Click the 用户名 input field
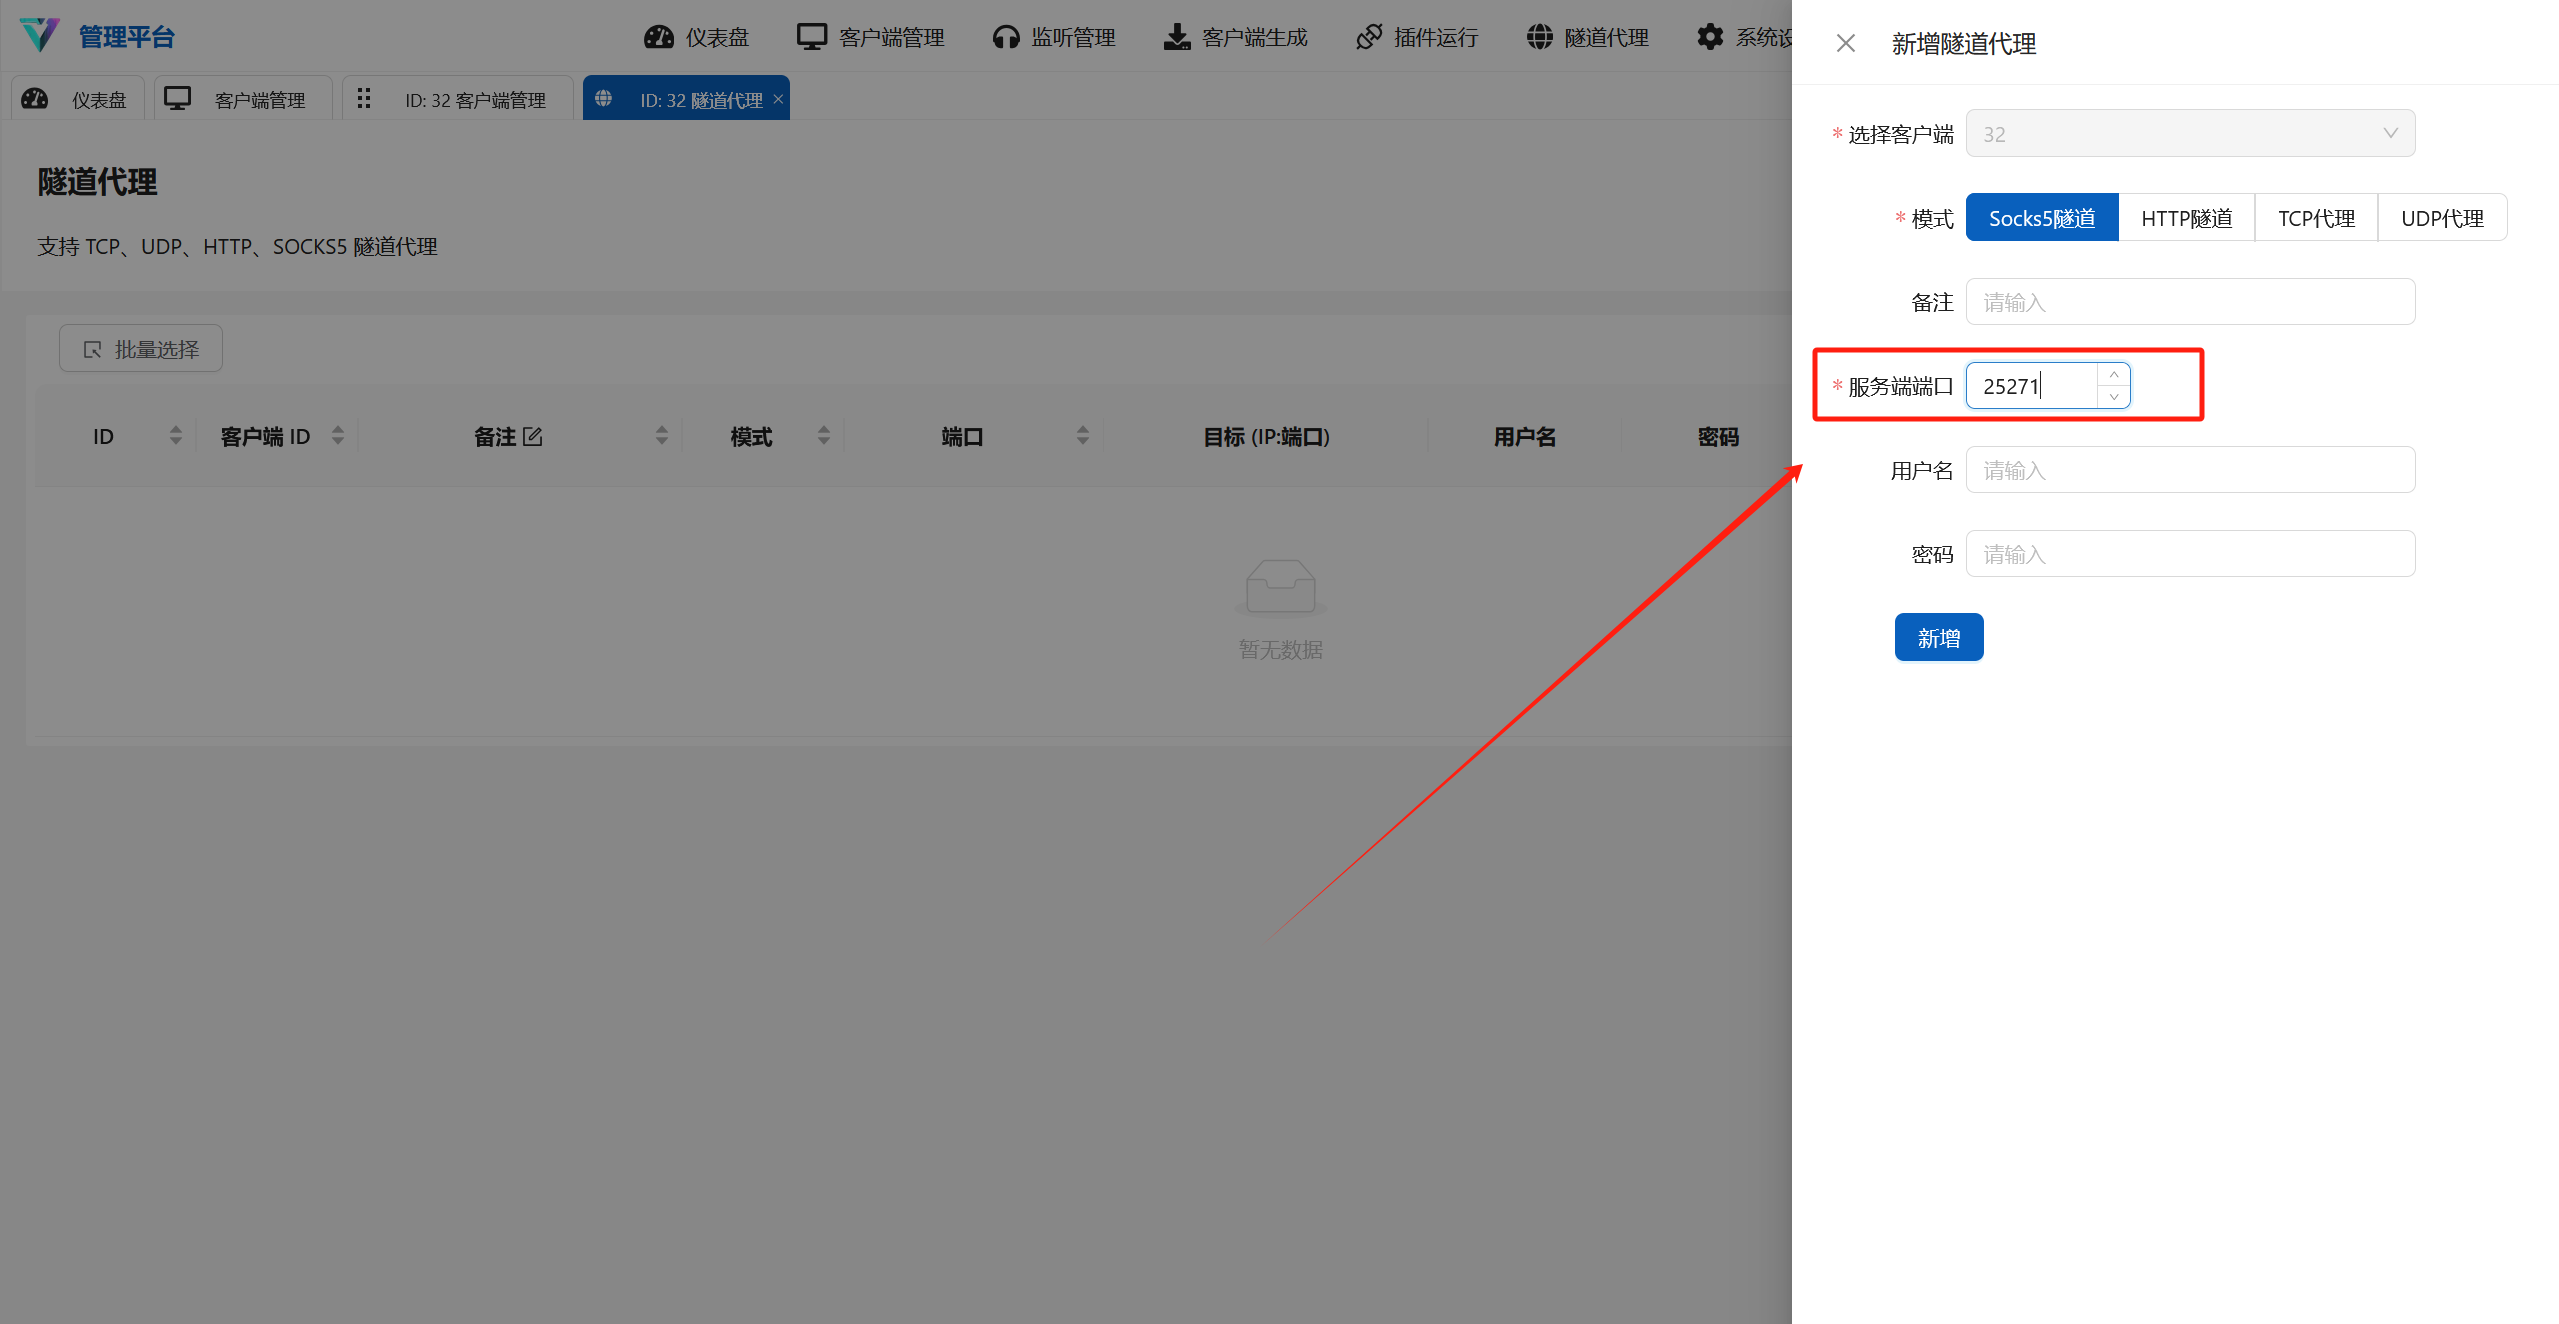 [x=2189, y=469]
